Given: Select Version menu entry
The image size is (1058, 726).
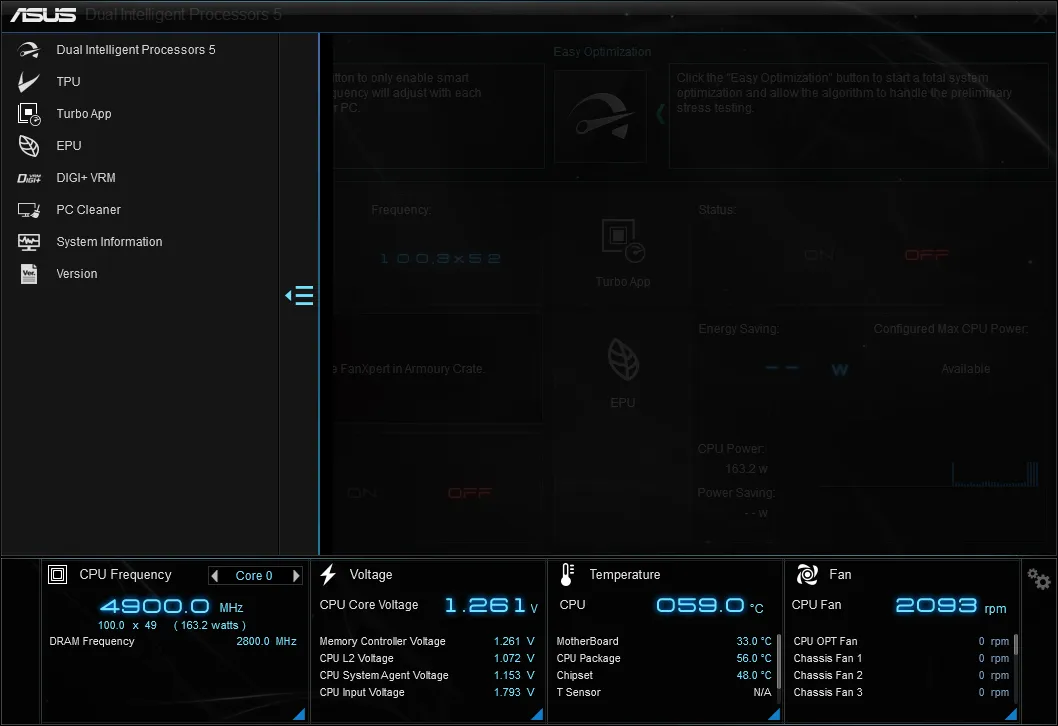Looking at the screenshot, I should pos(77,274).
